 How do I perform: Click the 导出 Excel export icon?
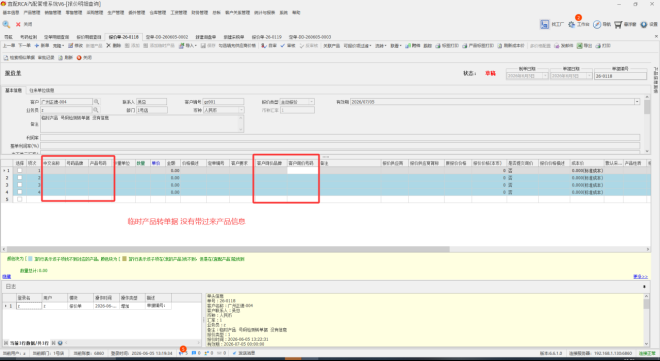(x=580, y=45)
